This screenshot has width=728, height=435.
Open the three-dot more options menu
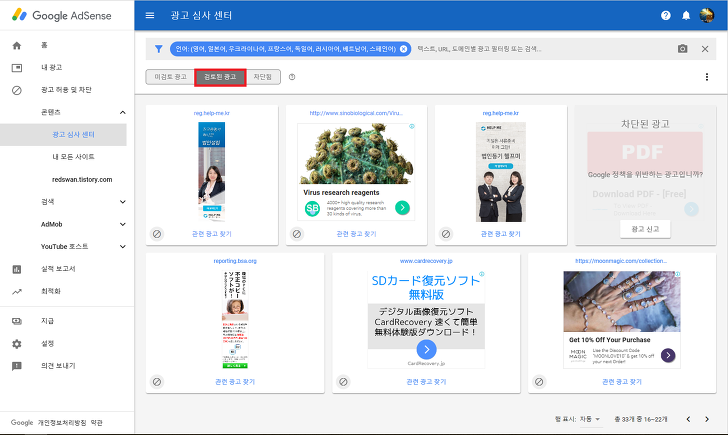707,77
